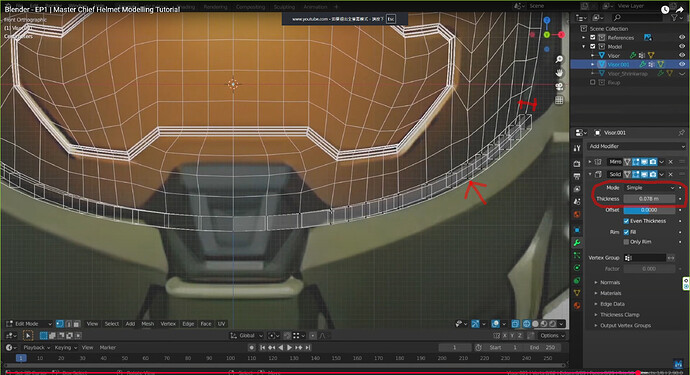Open the Vertex menu
Image resolution: width=690 pixels, height=375 pixels.
click(168, 324)
